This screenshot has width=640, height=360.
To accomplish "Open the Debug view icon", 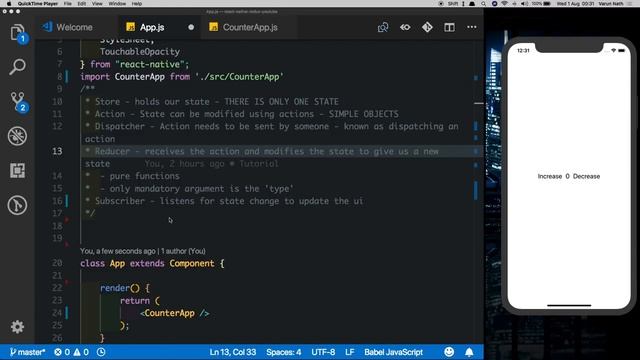I will [18, 136].
